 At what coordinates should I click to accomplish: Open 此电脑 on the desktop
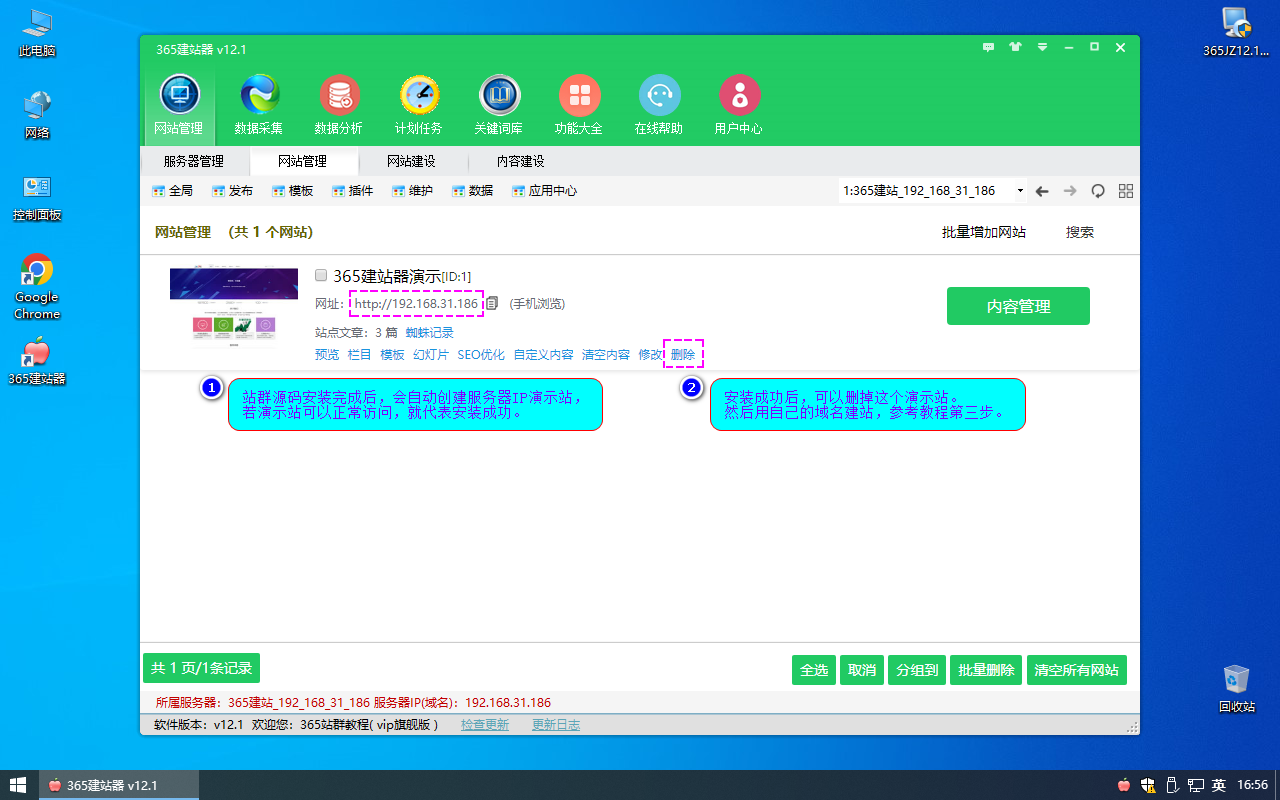pos(37,31)
